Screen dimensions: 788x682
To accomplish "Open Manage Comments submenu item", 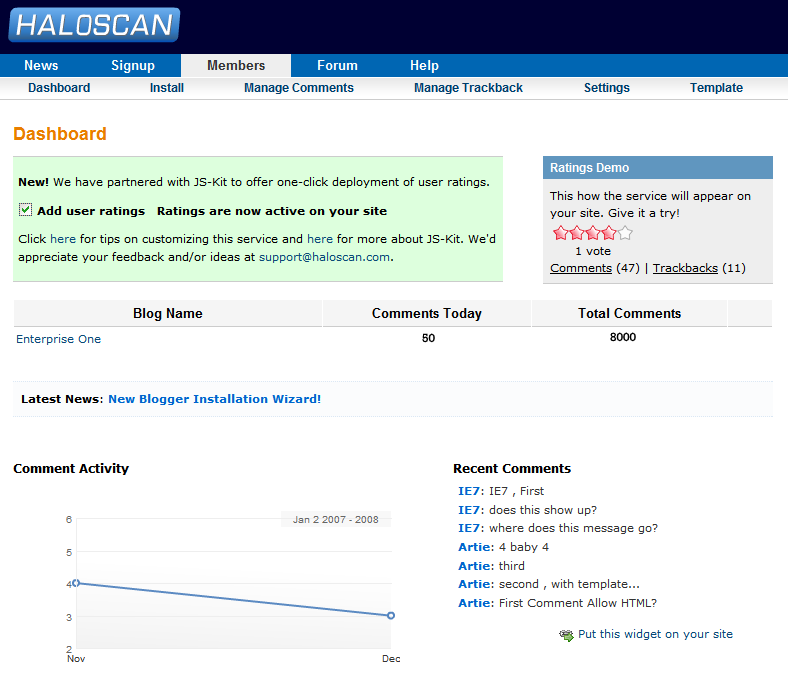I will coord(299,88).
